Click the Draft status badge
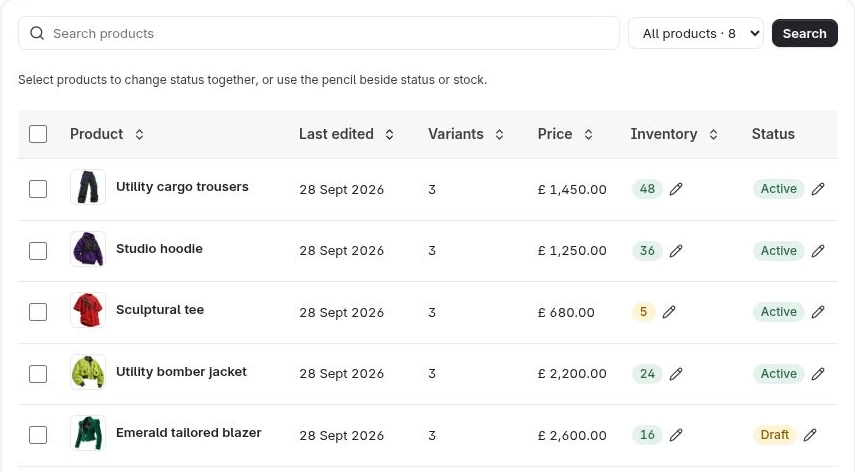The image size is (855, 472). click(774, 435)
